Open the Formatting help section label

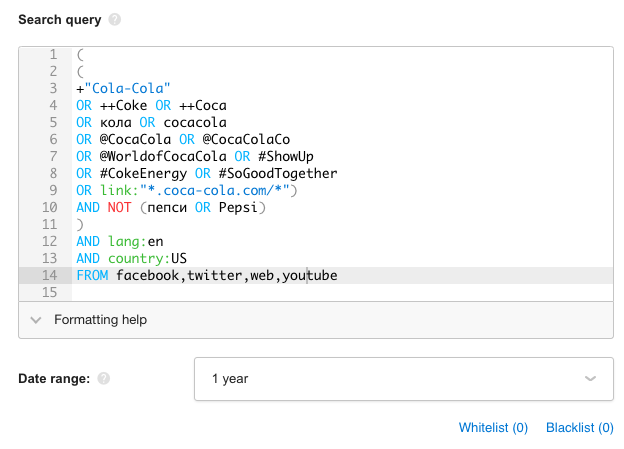pyautogui.click(x=100, y=320)
